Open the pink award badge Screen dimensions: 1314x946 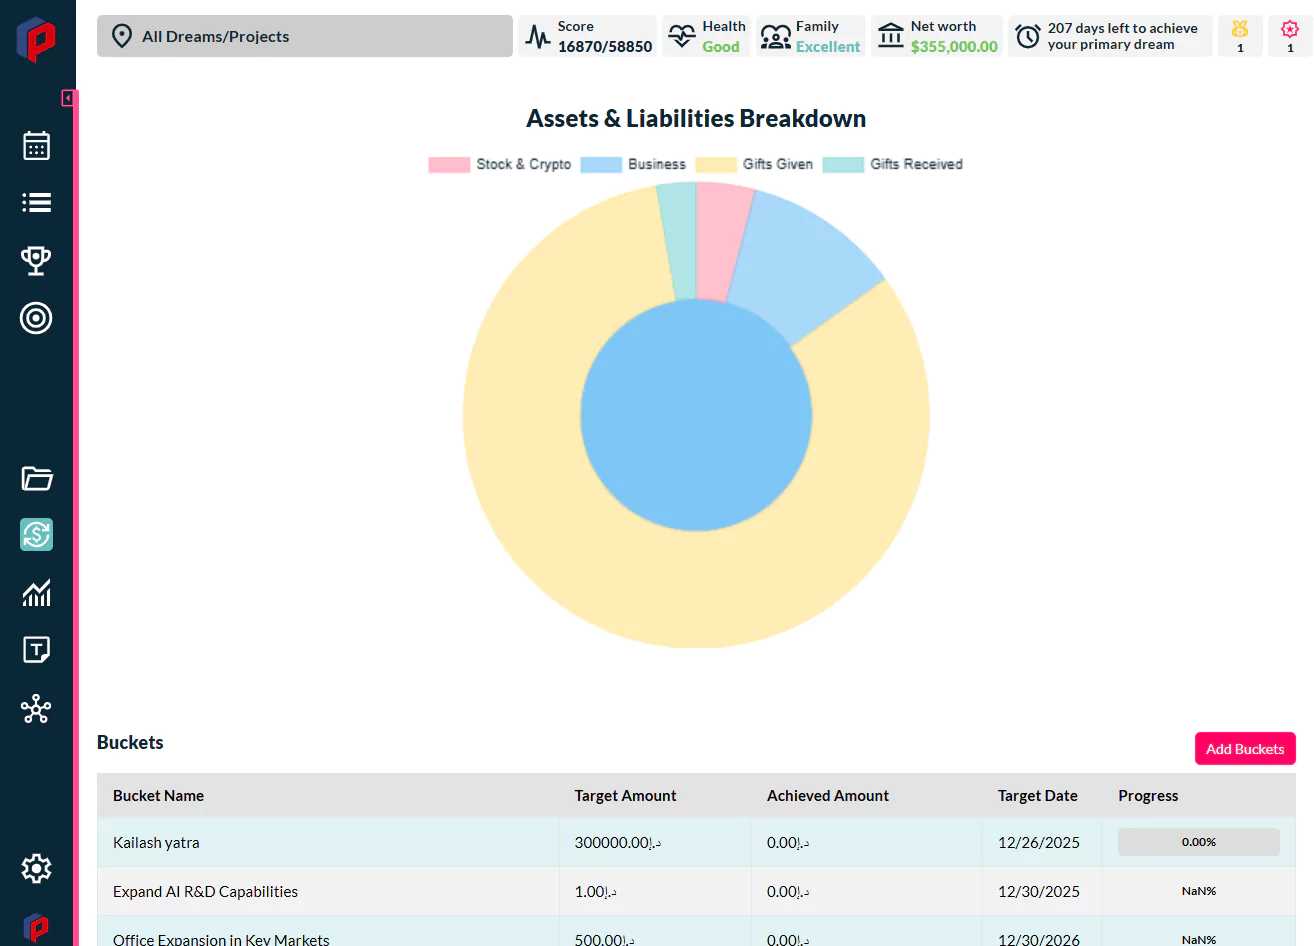pyautogui.click(x=1290, y=36)
